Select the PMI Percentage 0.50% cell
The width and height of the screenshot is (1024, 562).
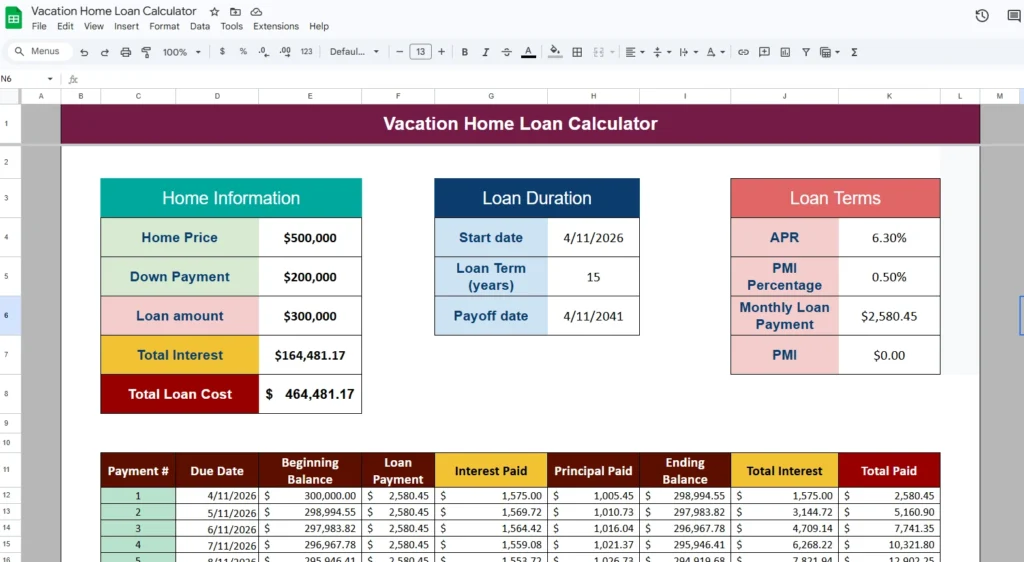coord(889,277)
